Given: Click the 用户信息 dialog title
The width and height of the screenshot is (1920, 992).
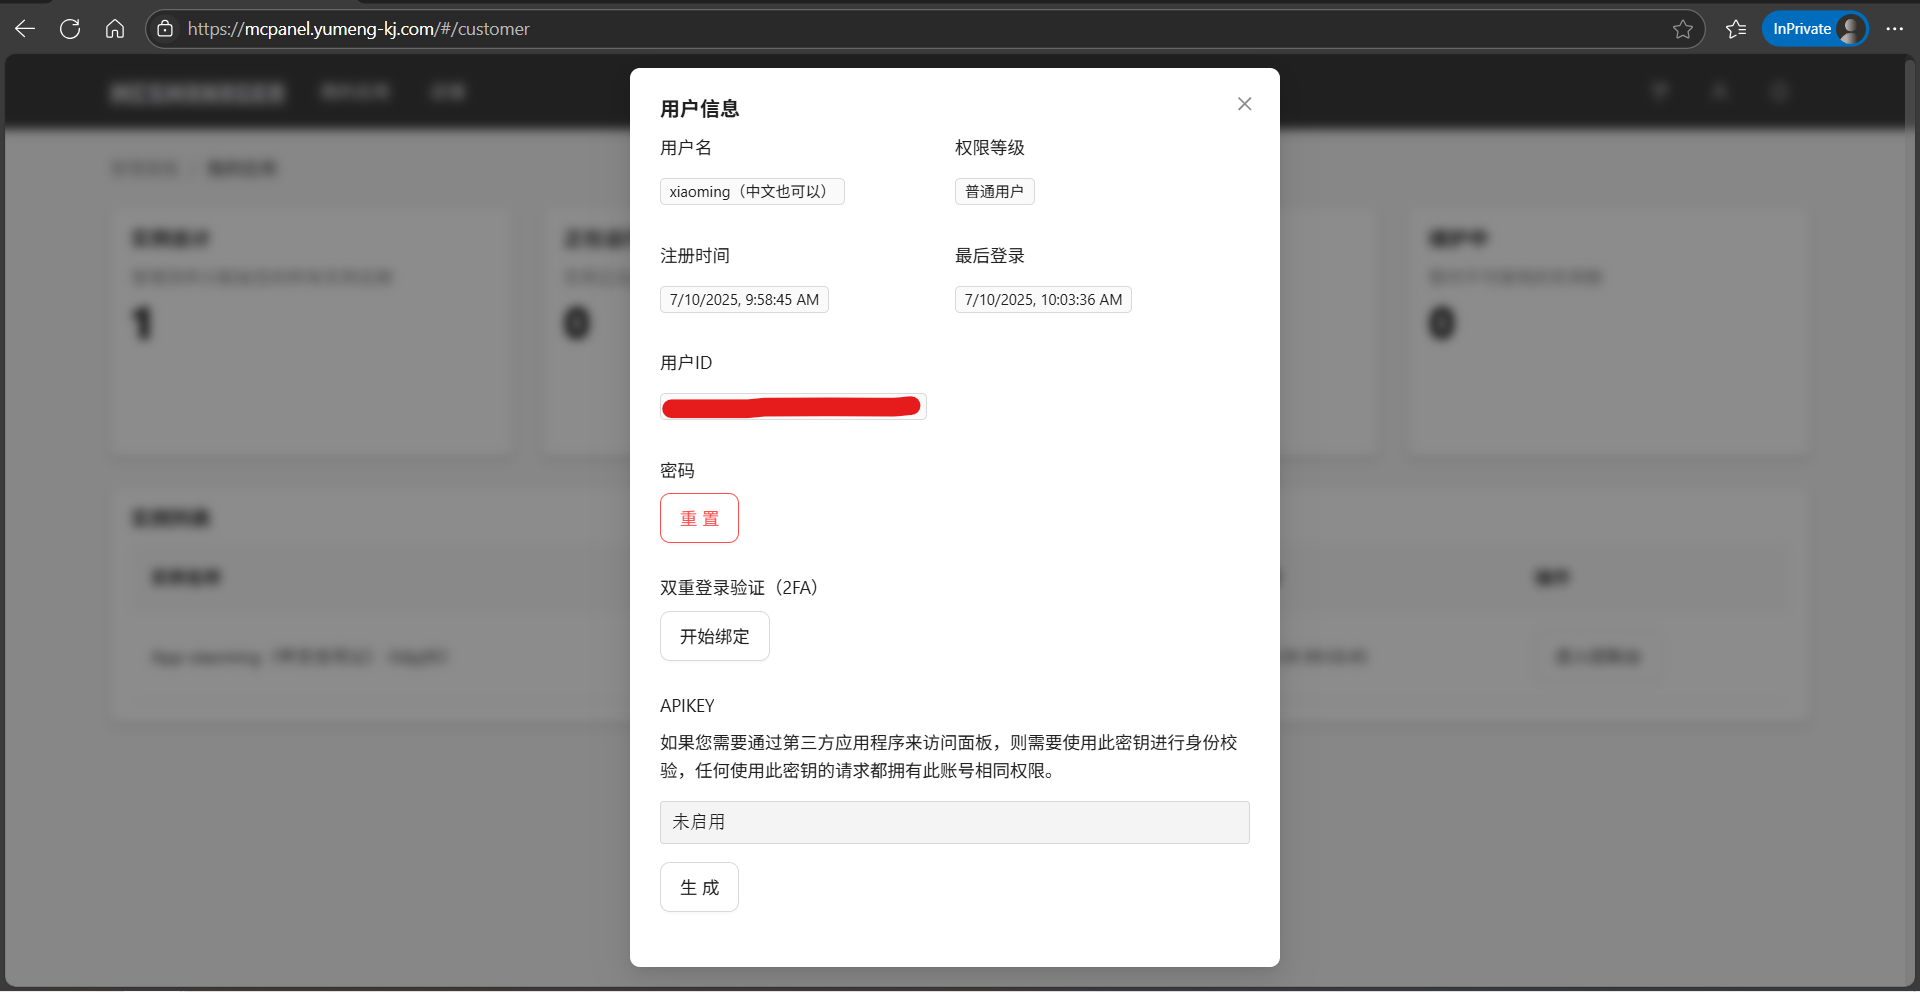Looking at the screenshot, I should (x=699, y=109).
